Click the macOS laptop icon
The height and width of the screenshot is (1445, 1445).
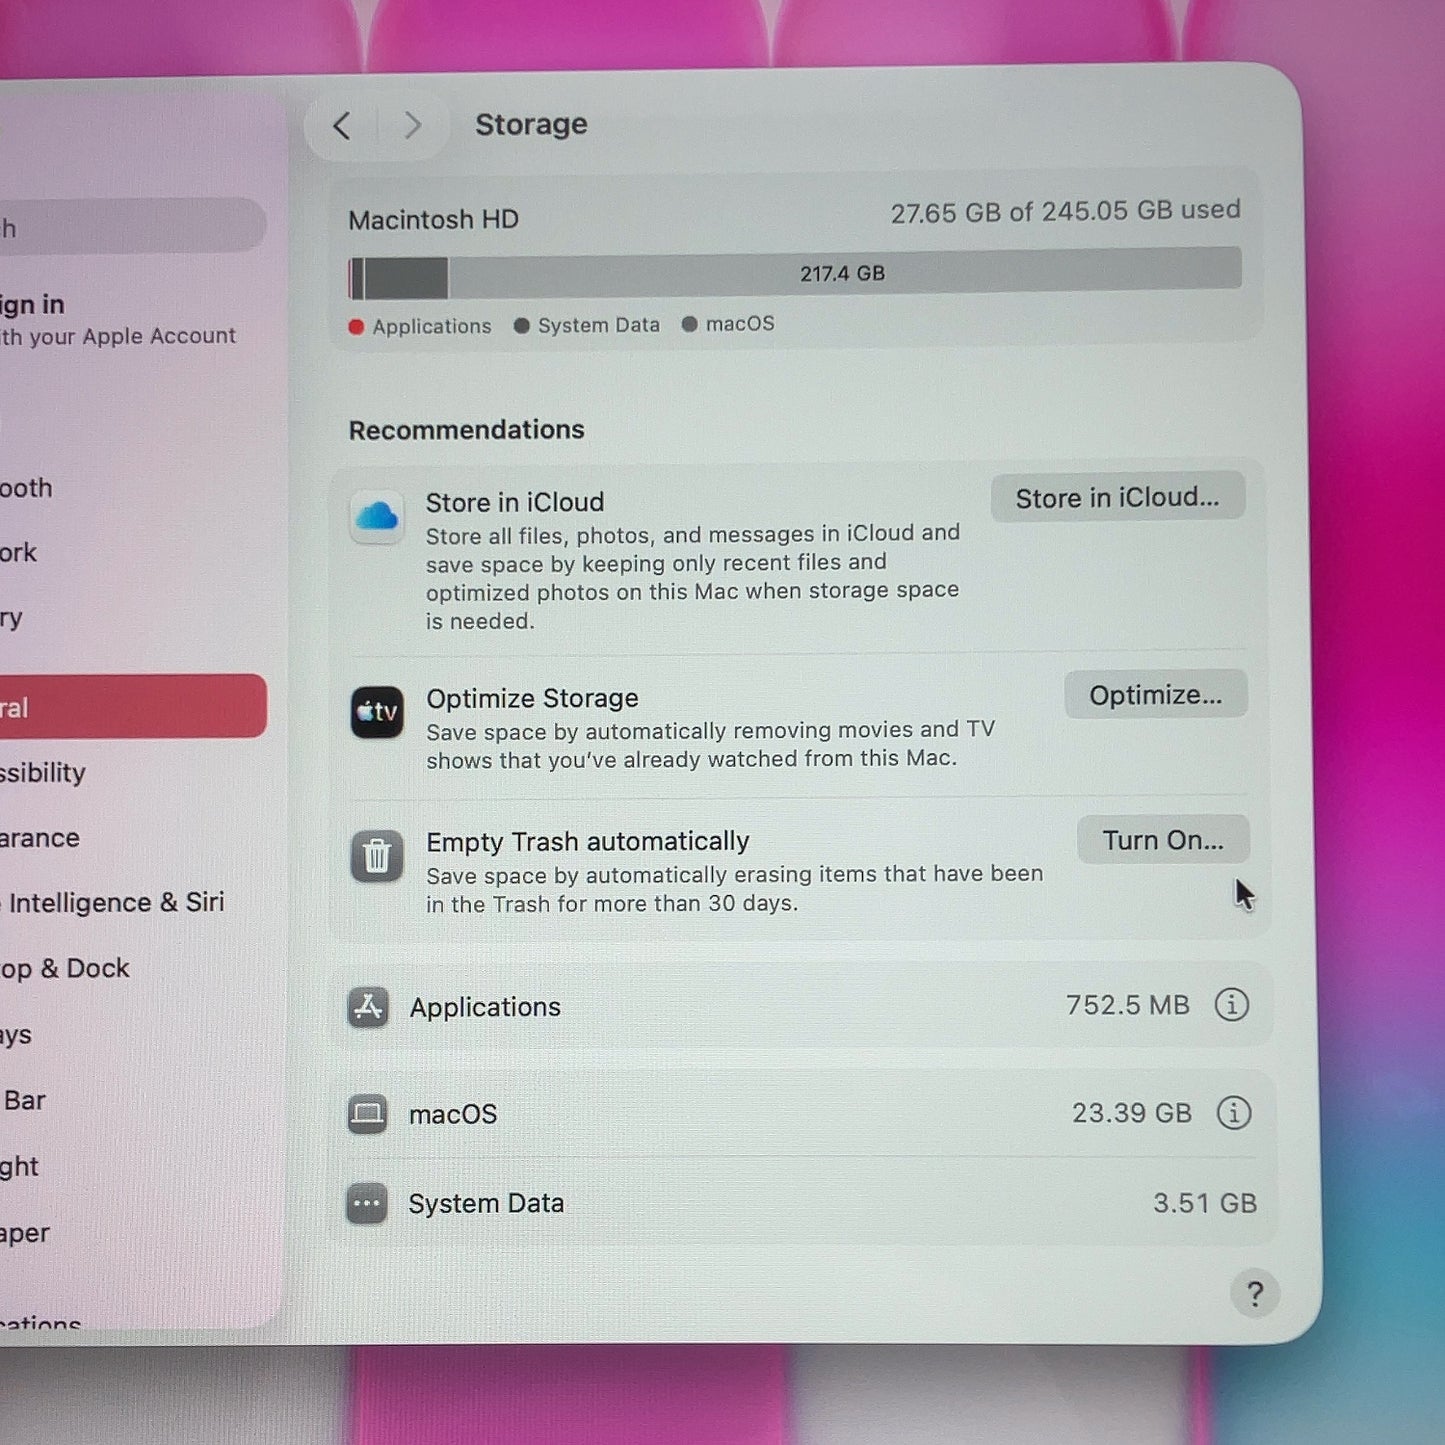(367, 1114)
